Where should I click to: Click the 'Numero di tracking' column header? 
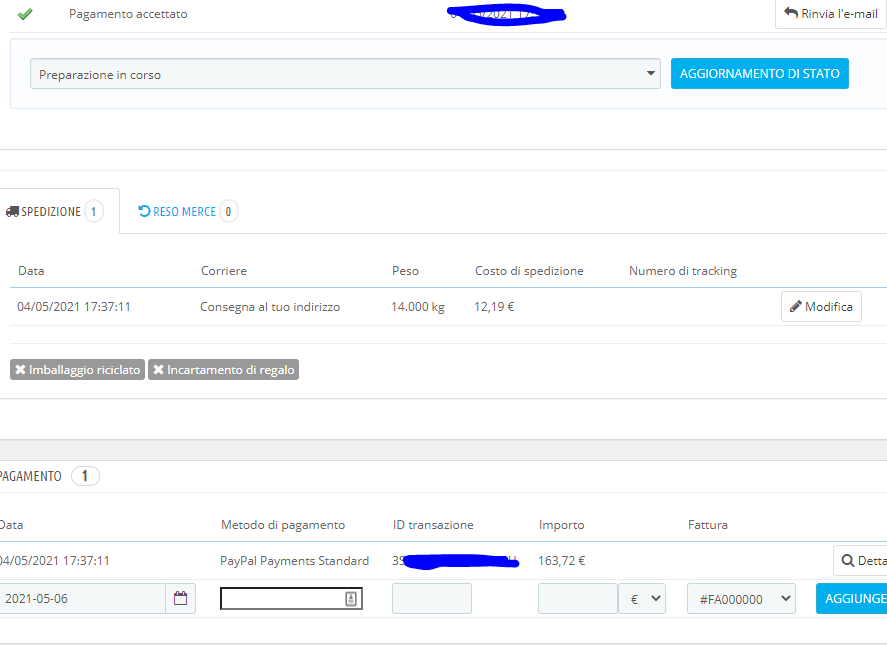click(x=683, y=271)
